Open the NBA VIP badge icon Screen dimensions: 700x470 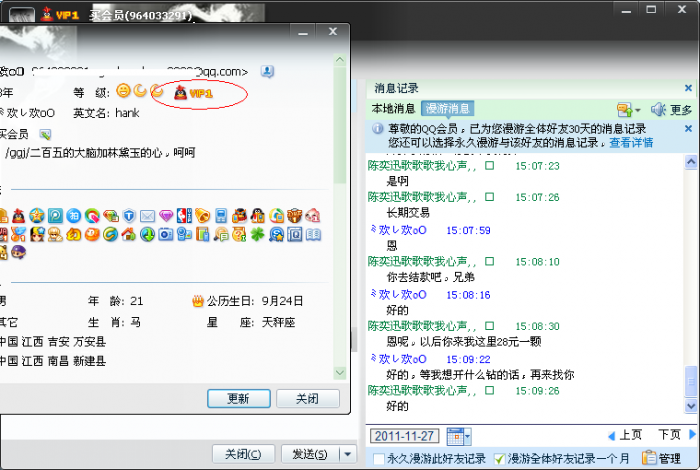pos(184,216)
